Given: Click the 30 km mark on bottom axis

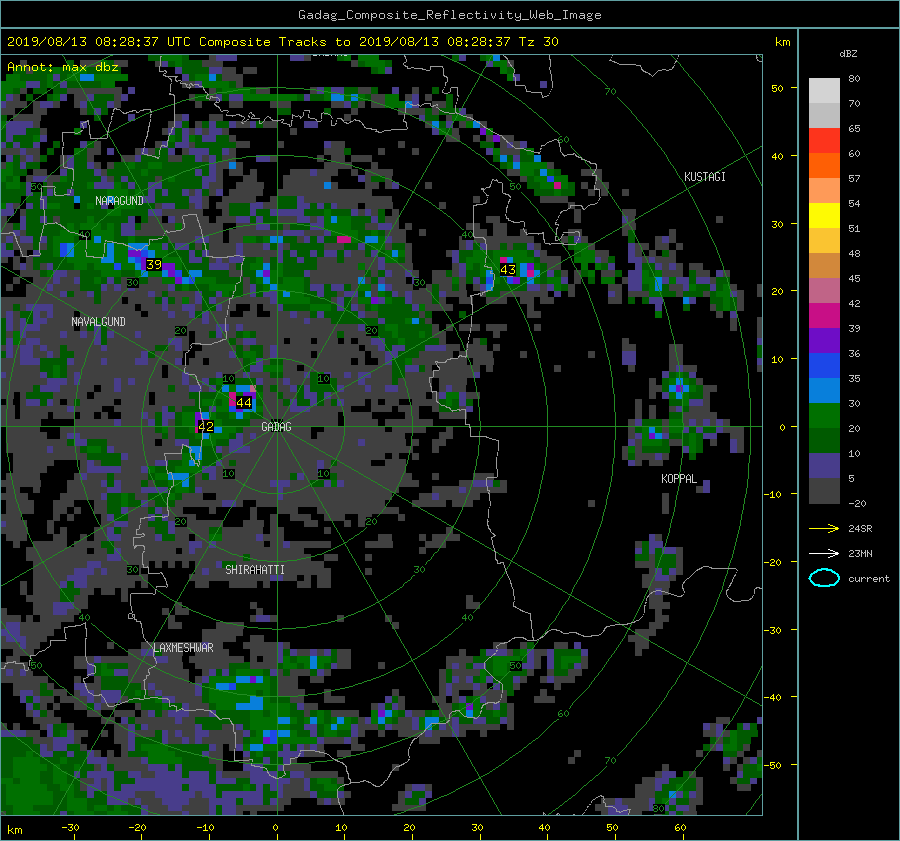Looking at the screenshot, I should coord(477,828).
